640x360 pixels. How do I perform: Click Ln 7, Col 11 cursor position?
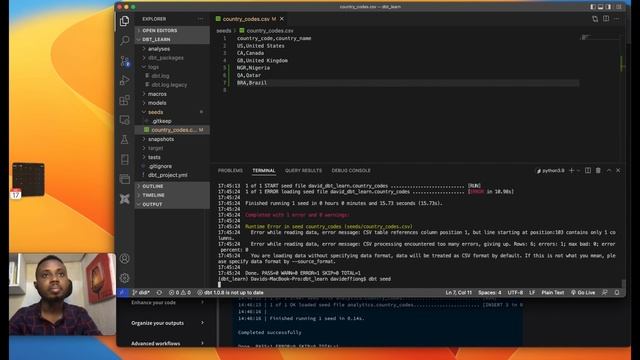point(458,293)
